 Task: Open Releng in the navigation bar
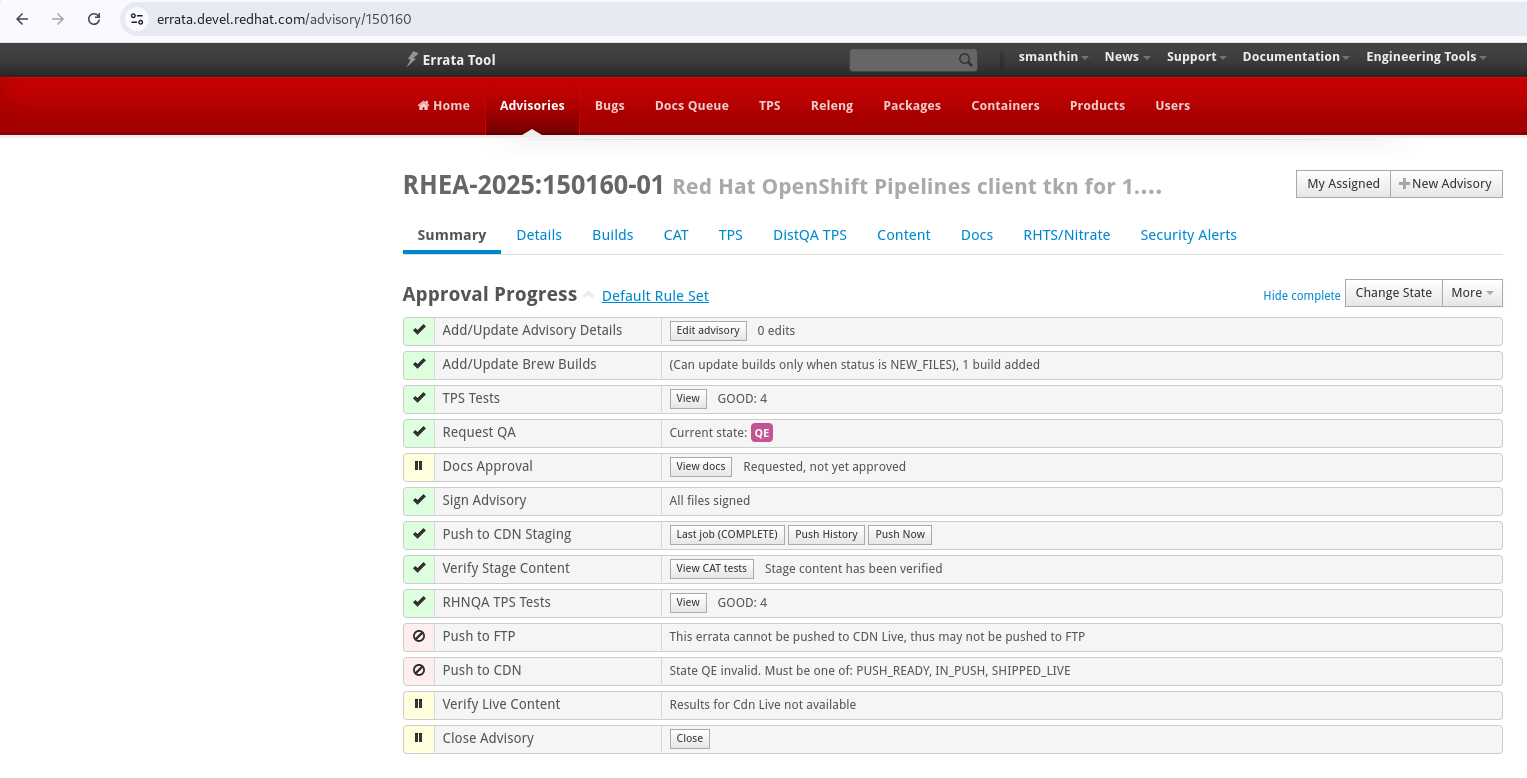coord(832,105)
